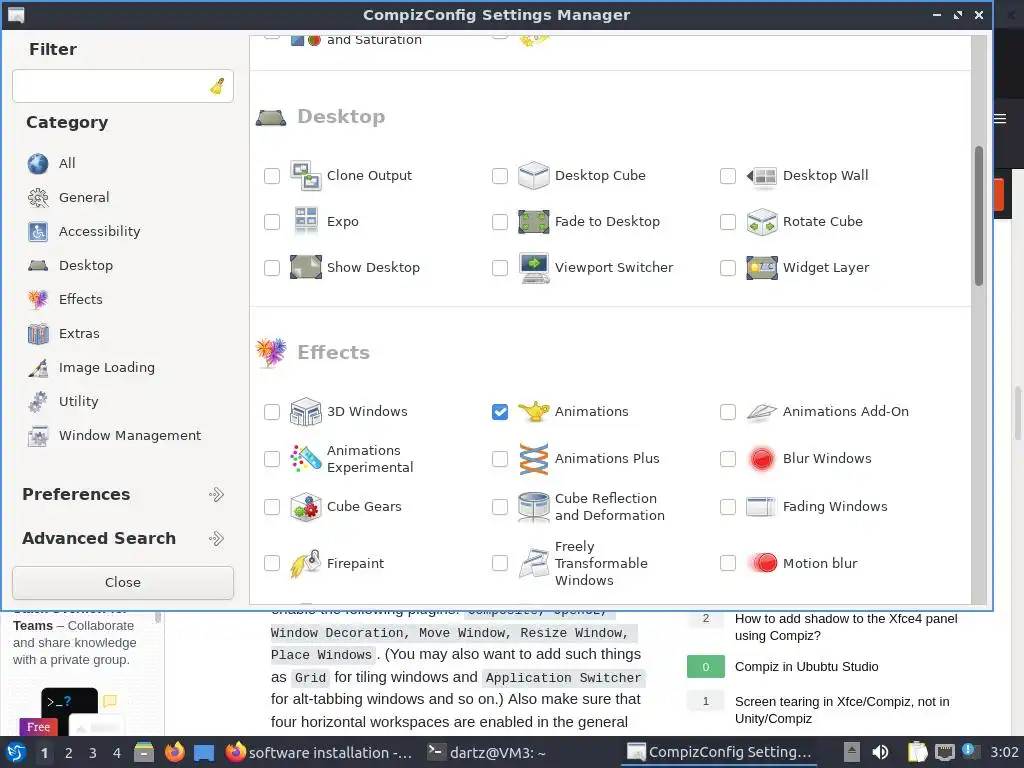Enable the Blur Windows checkbox
Viewport: 1024px width, 768px height.
tap(728, 458)
